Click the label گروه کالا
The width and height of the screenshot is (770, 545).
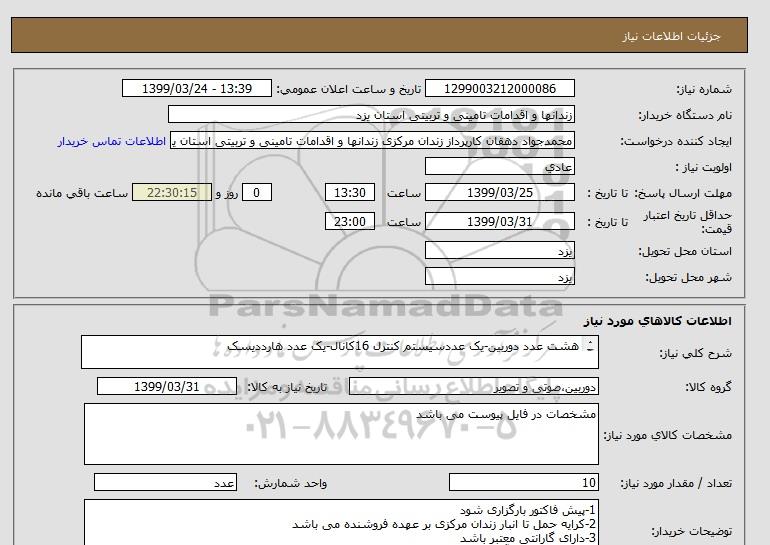(709, 387)
